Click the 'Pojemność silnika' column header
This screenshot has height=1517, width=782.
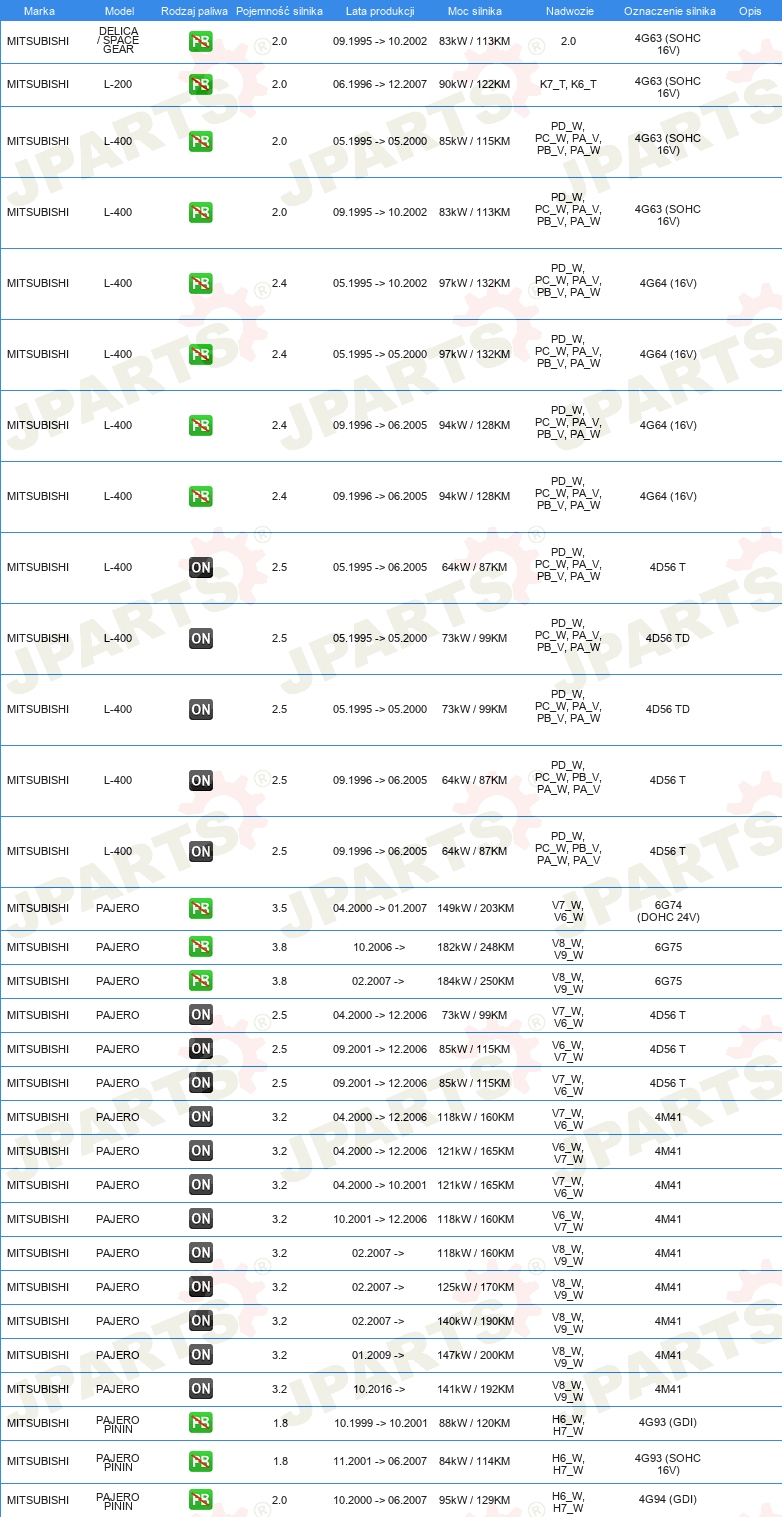pos(279,10)
